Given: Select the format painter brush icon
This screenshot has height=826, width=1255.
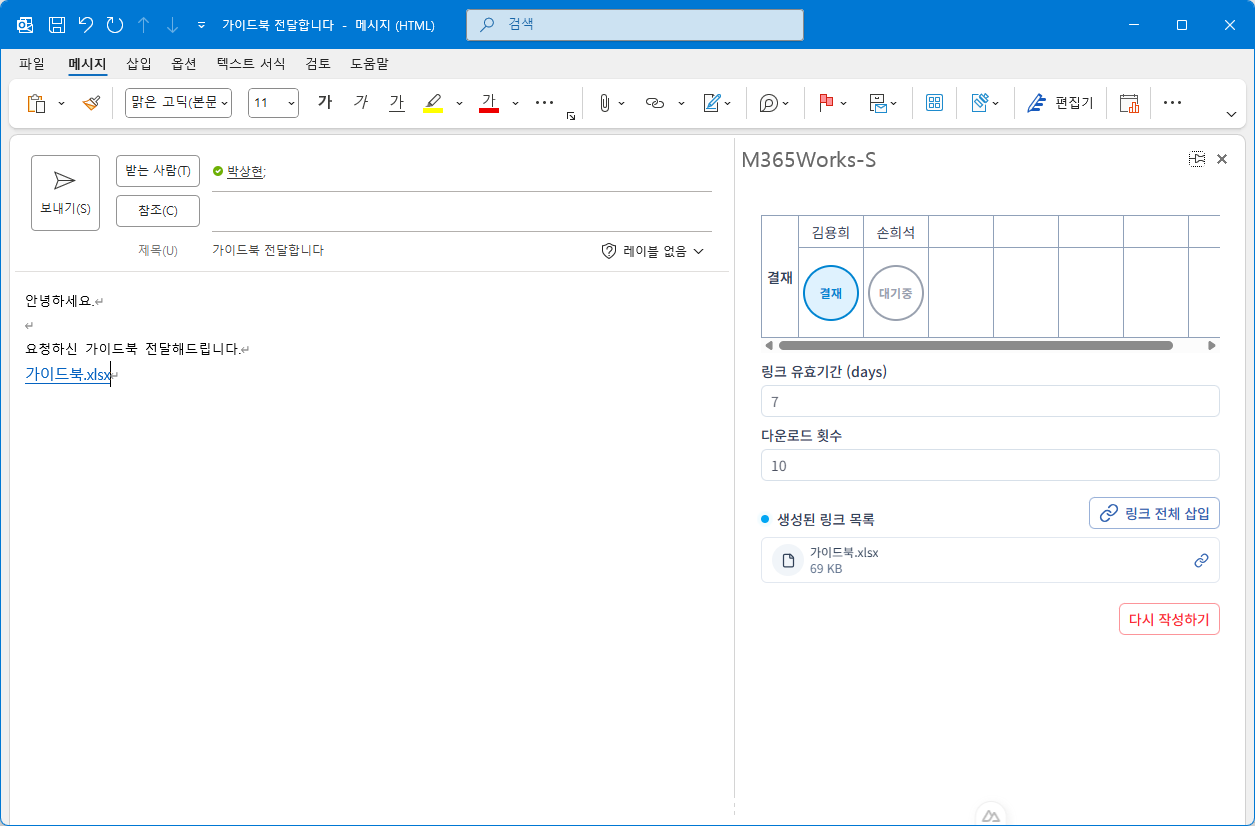Looking at the screenshot, I should click(x=91, y=103).
